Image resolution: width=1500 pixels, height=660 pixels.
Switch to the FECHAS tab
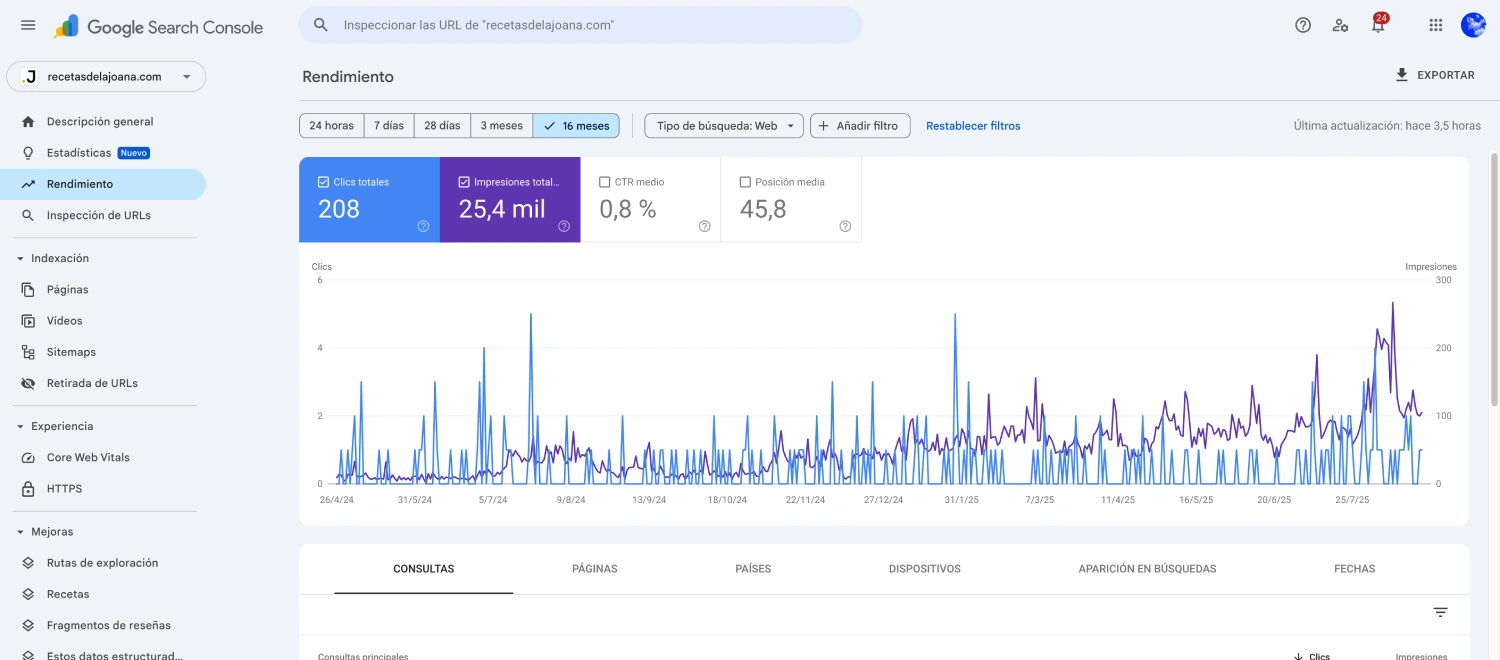click(x=1354, y=569)
